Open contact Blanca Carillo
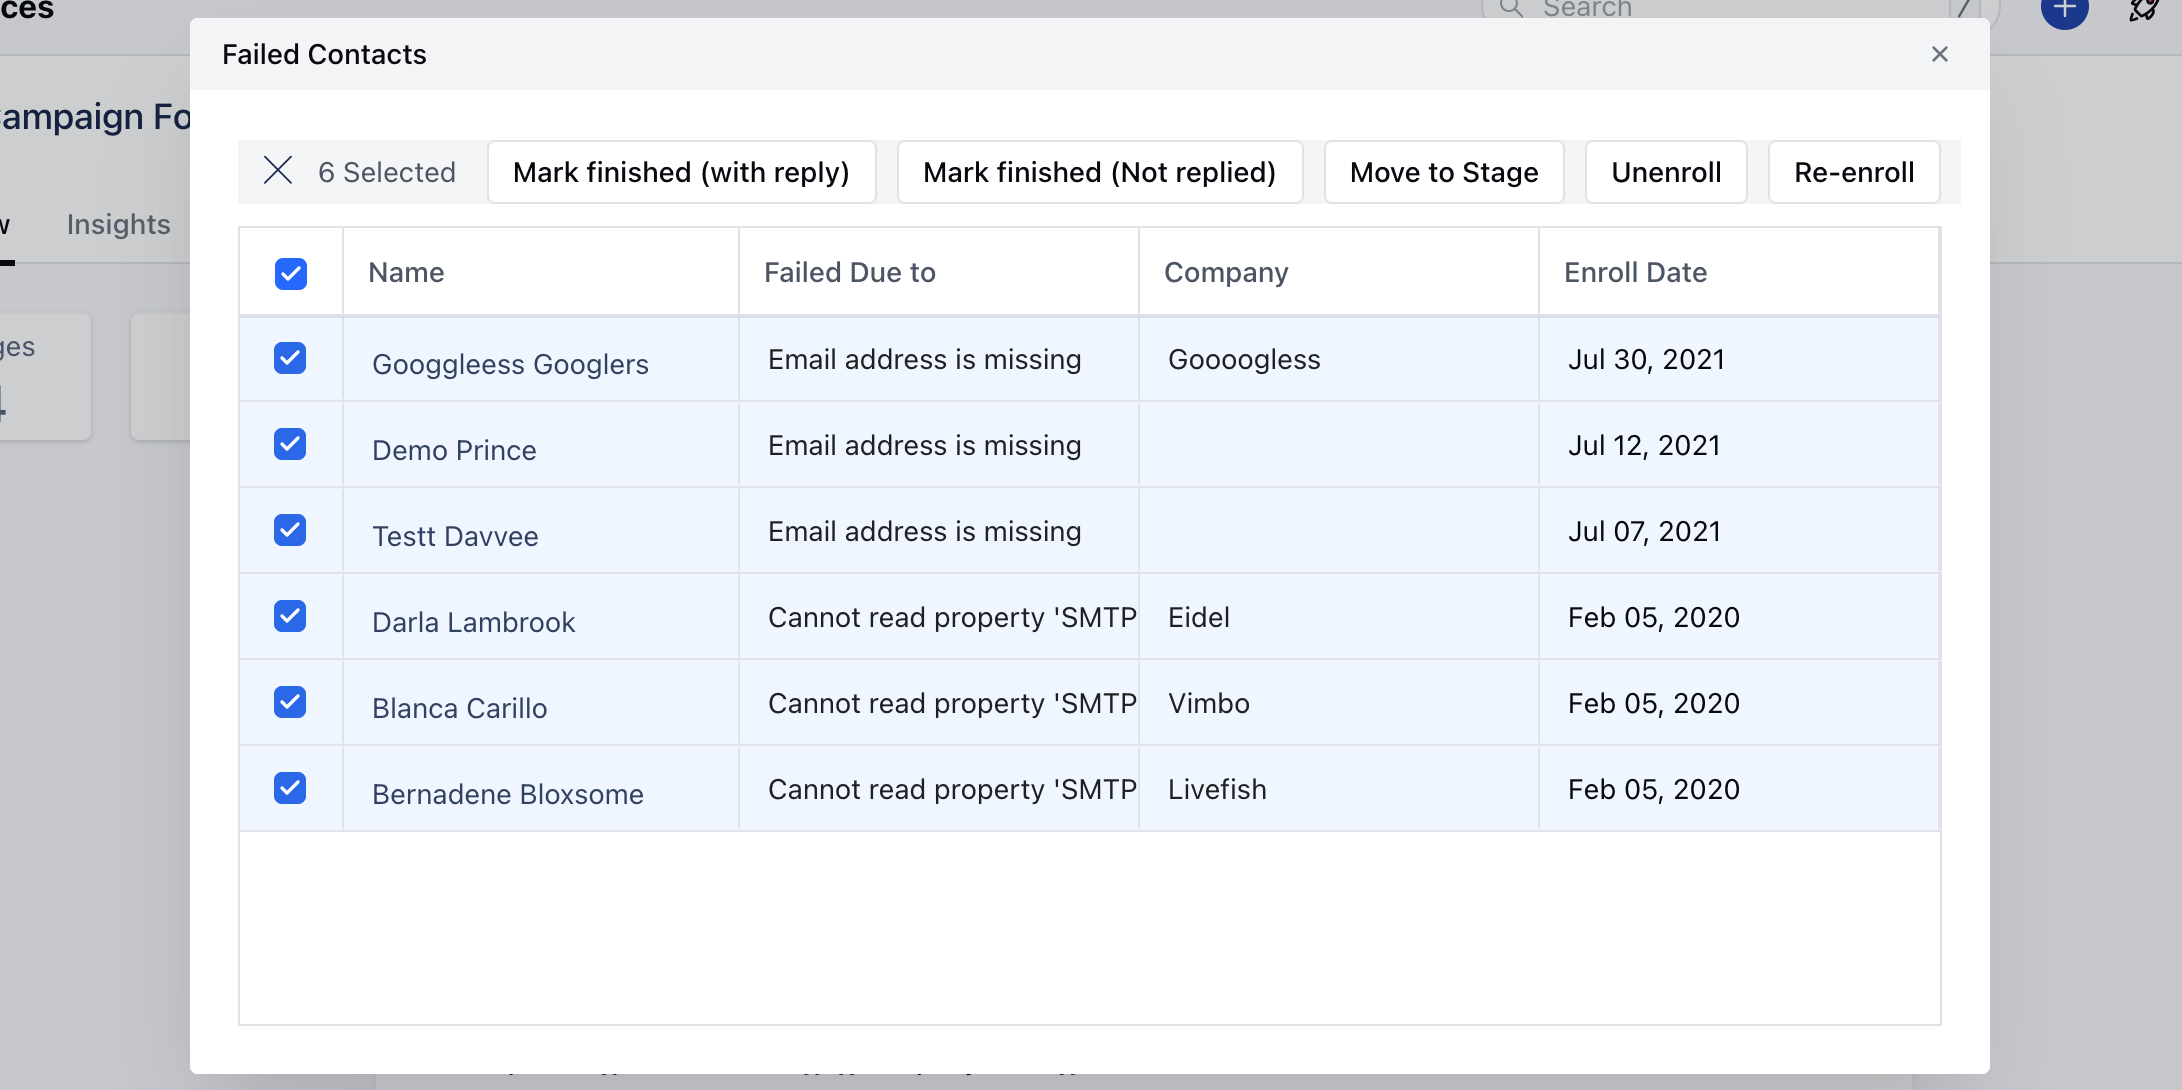This screenshot has width=2182, height=1090. [x=459, y=708]
